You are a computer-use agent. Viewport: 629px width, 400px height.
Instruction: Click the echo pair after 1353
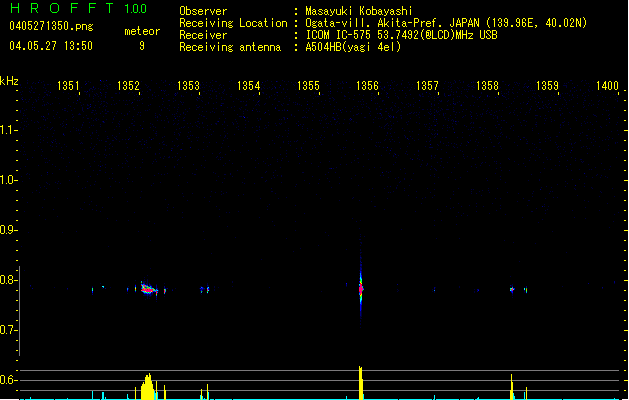pos(205,289)
